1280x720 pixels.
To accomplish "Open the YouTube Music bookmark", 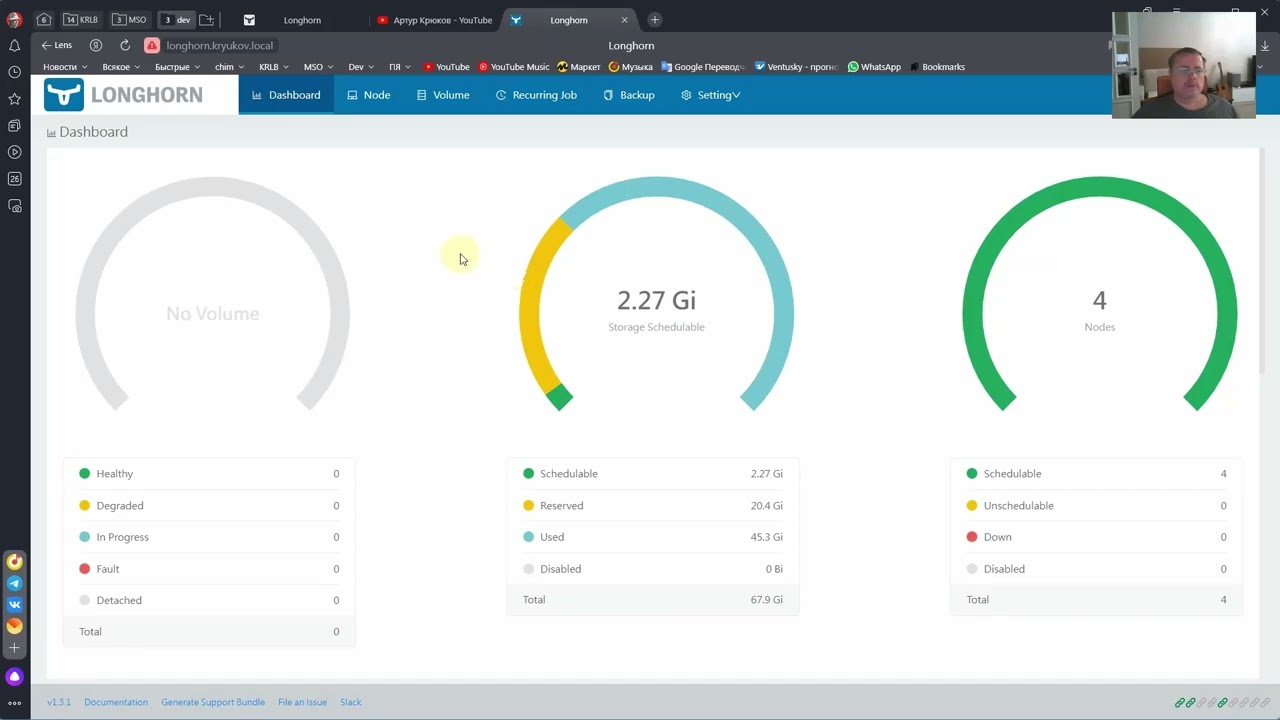I will tap(514, 67).
